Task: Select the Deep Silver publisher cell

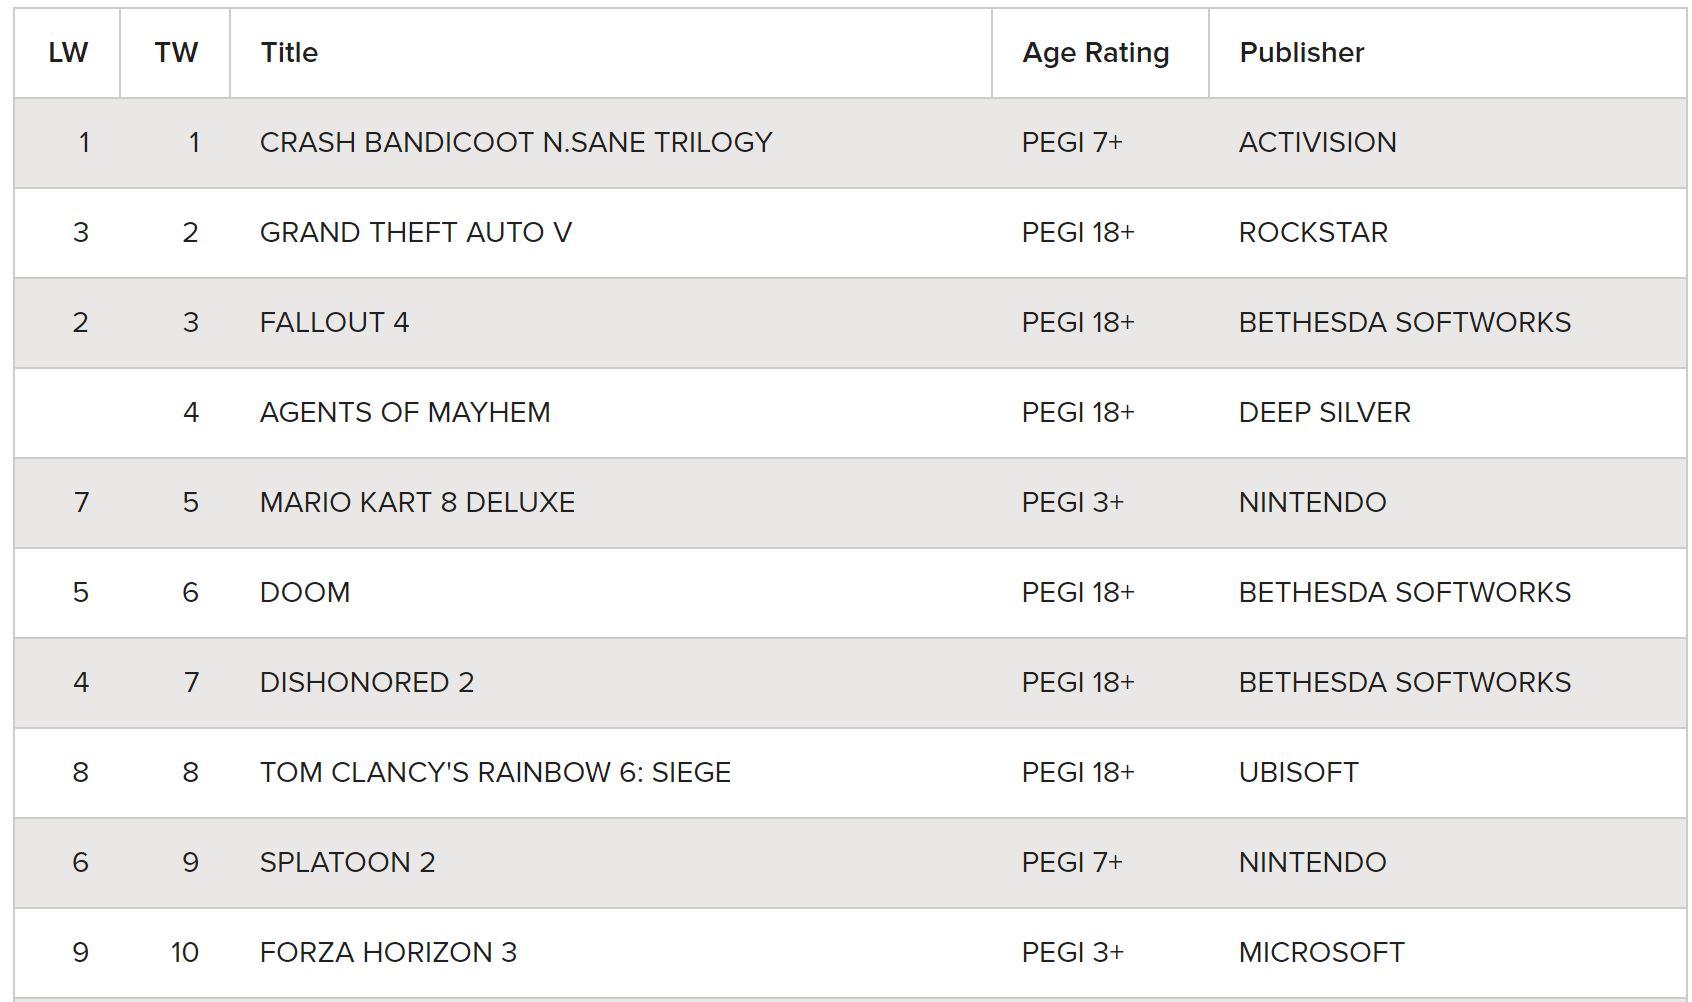Action: tap(1324, 413)
